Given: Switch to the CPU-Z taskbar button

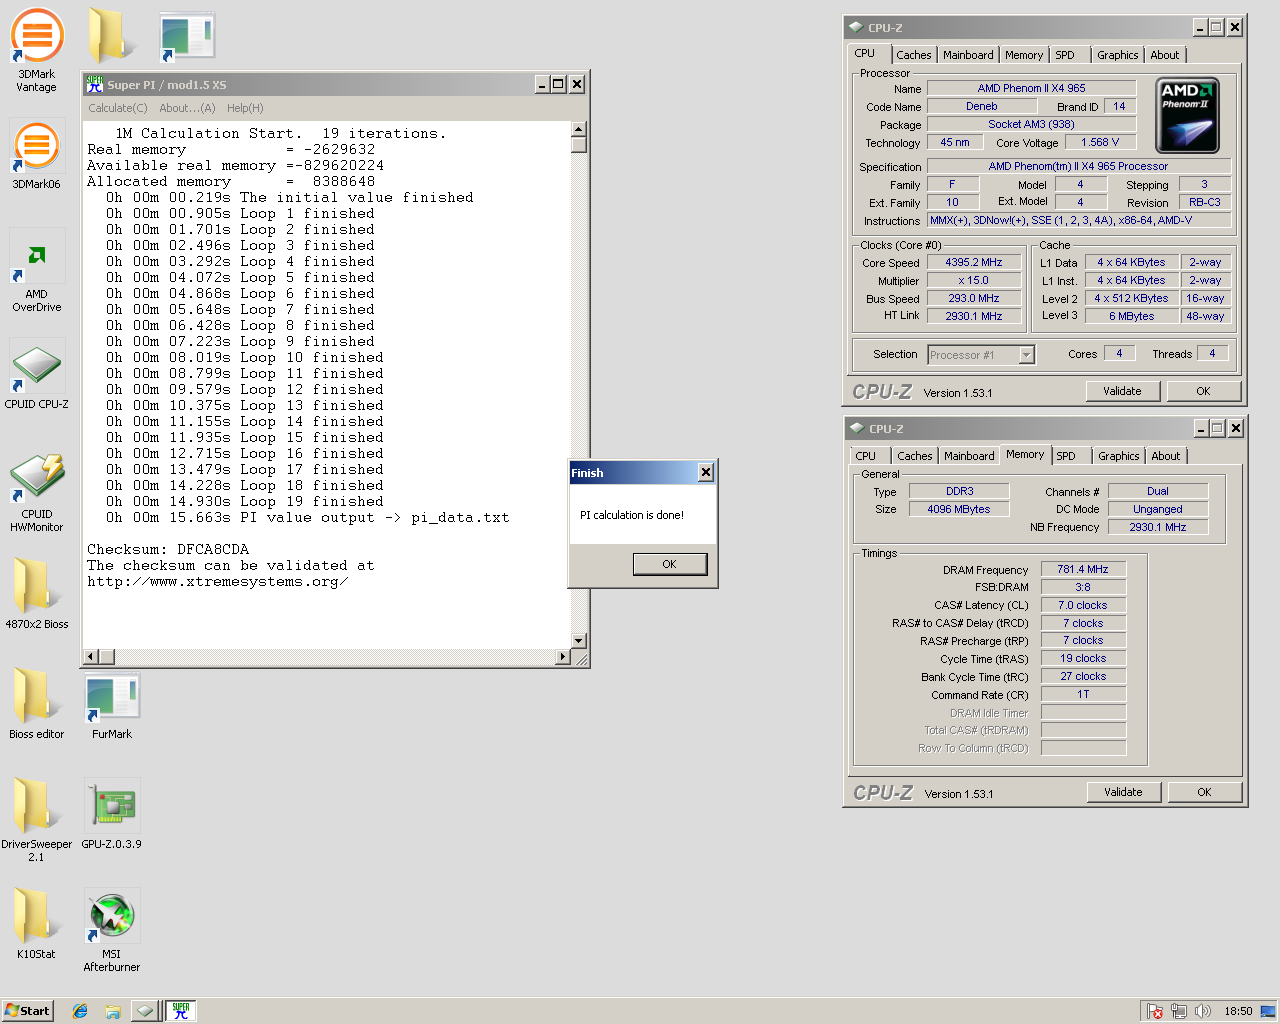Looking at the screenshot, I should (145, 1011).
